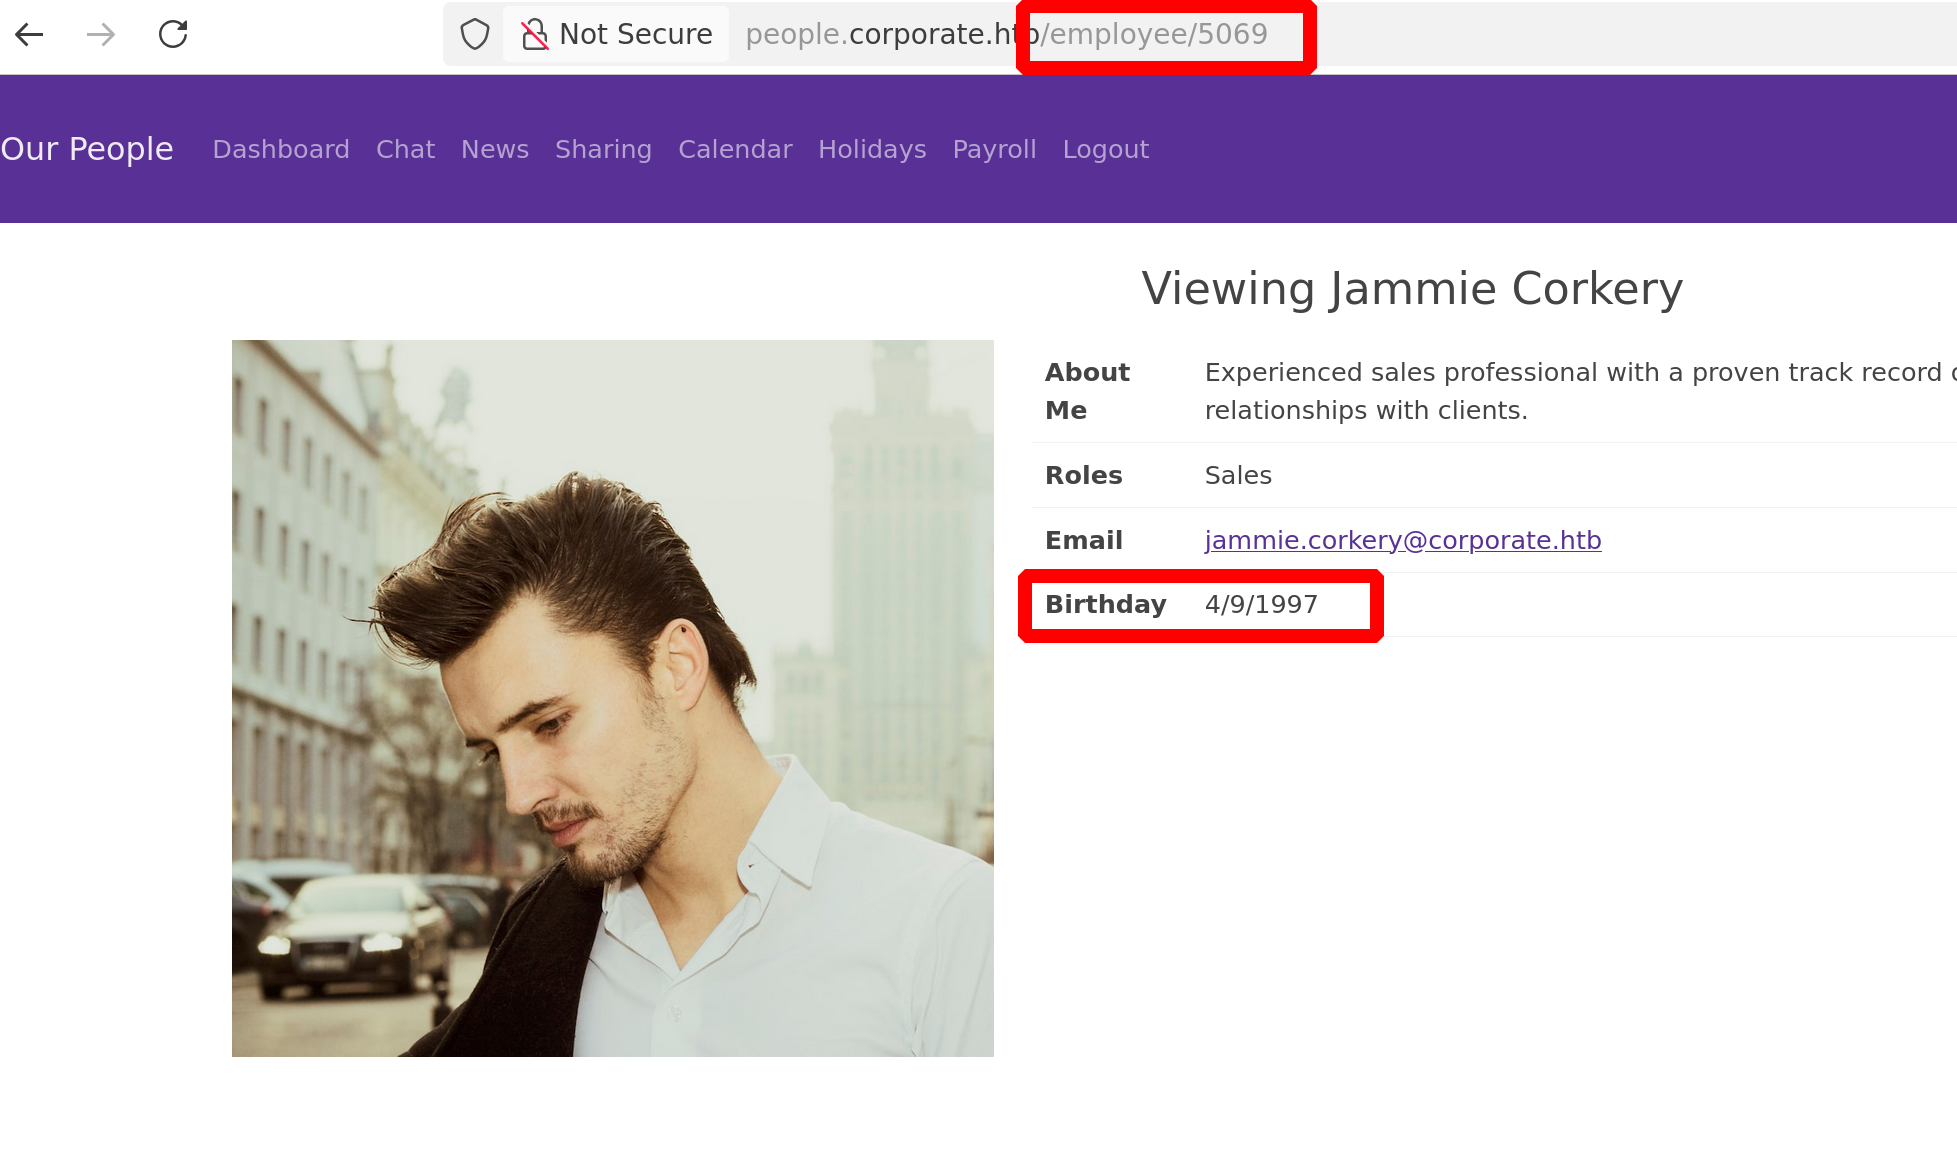1957x1162 pixels.
Task: Go to the Payroll page
Action: pyautogui.click(x=994, y=149)
